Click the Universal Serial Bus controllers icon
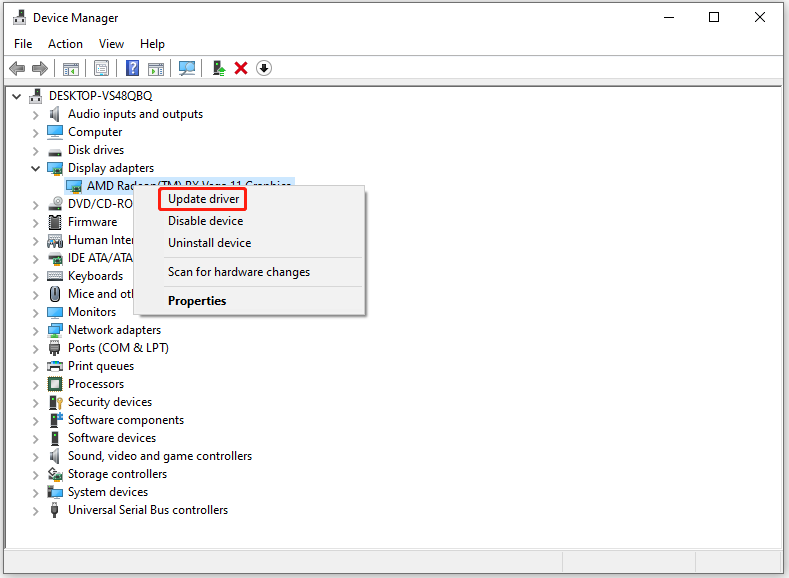The height and width of the screenshot is (578, 789). (x=54, y=510)
